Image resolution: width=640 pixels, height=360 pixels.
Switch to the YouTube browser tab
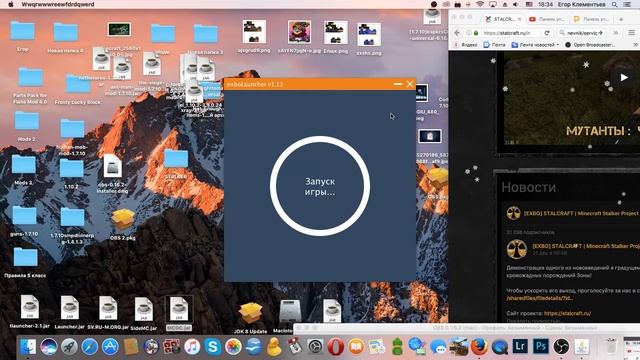pos(548,19)
